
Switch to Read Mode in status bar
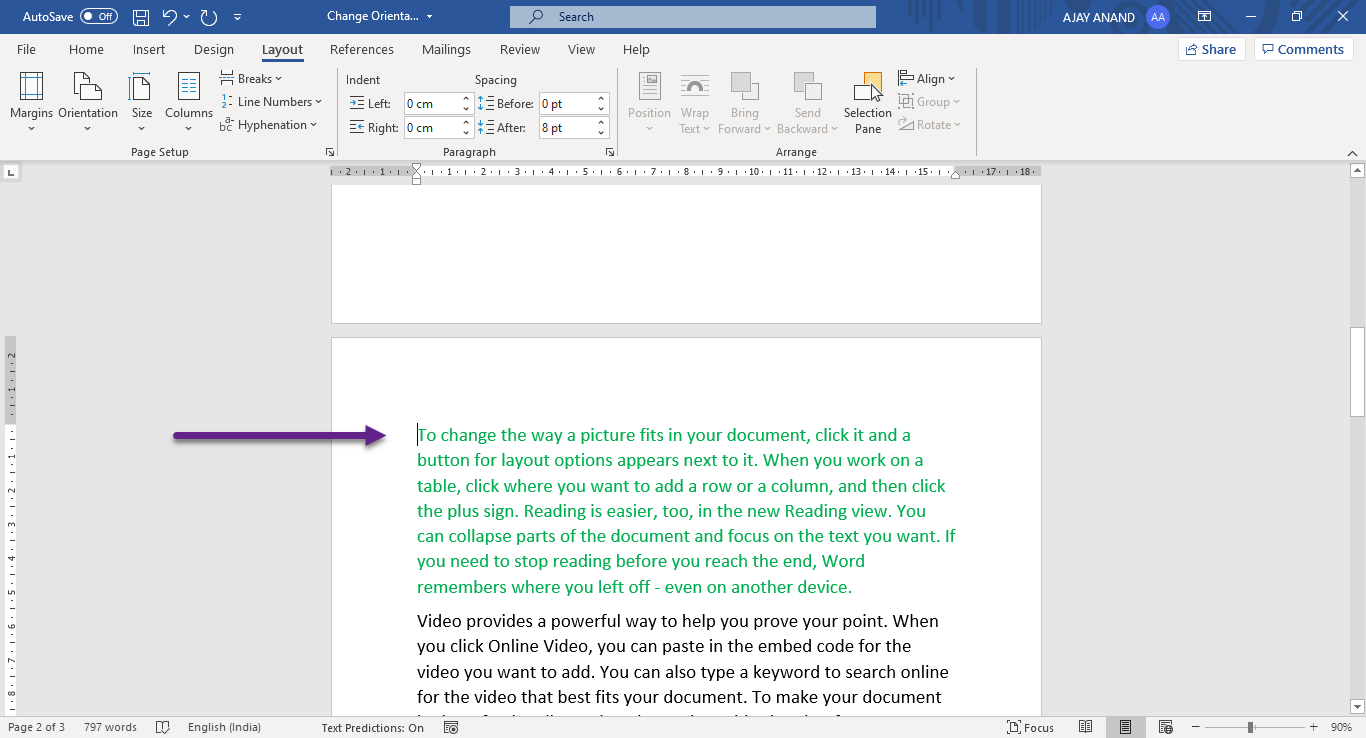click(x=1086, y=727)
